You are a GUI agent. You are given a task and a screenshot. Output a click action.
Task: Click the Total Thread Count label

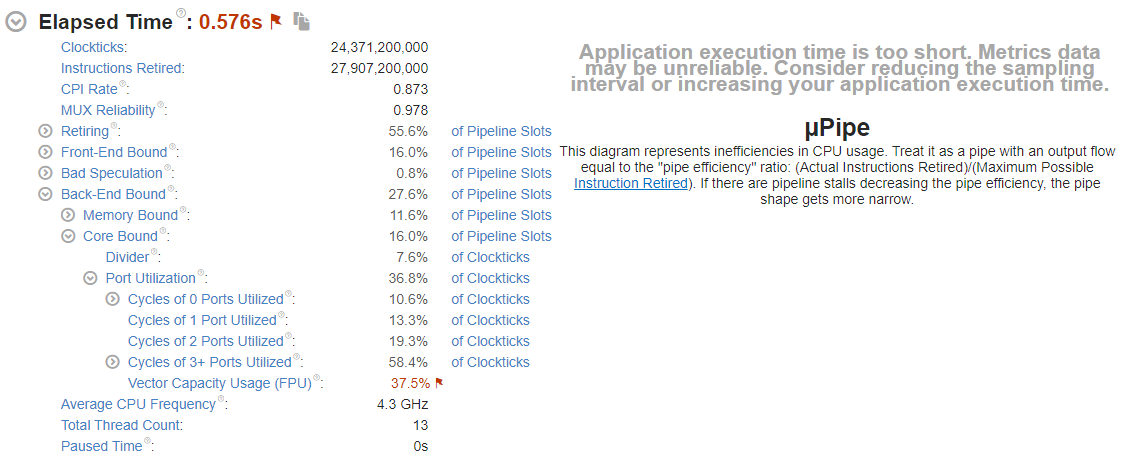coord(121,425)
